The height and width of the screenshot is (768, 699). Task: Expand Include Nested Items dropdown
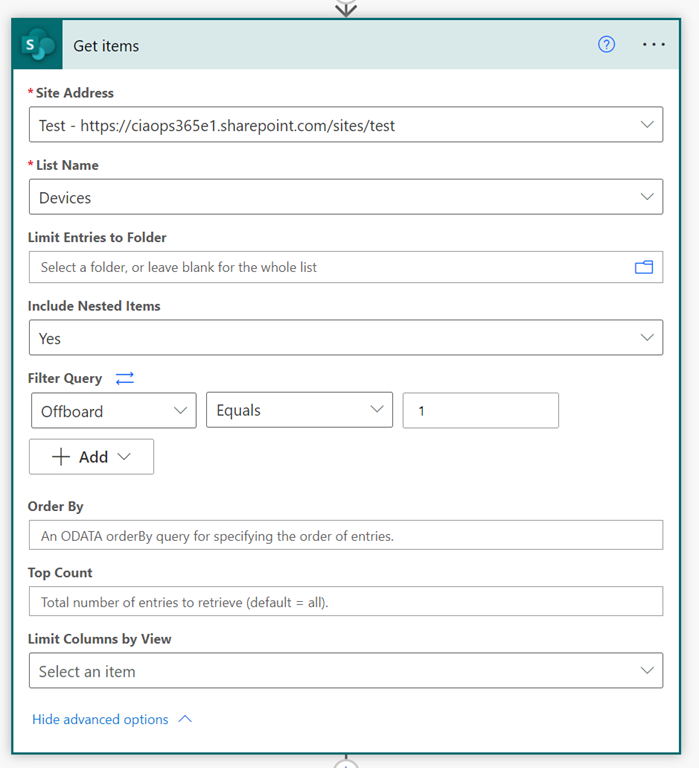(646, 338)
